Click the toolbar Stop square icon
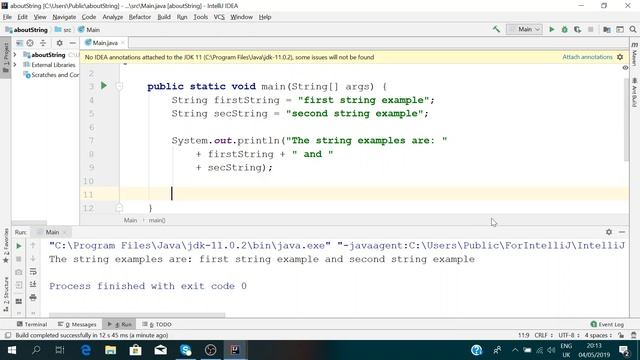This screenshot has height=360, width=640. click(x=590, y=29)
